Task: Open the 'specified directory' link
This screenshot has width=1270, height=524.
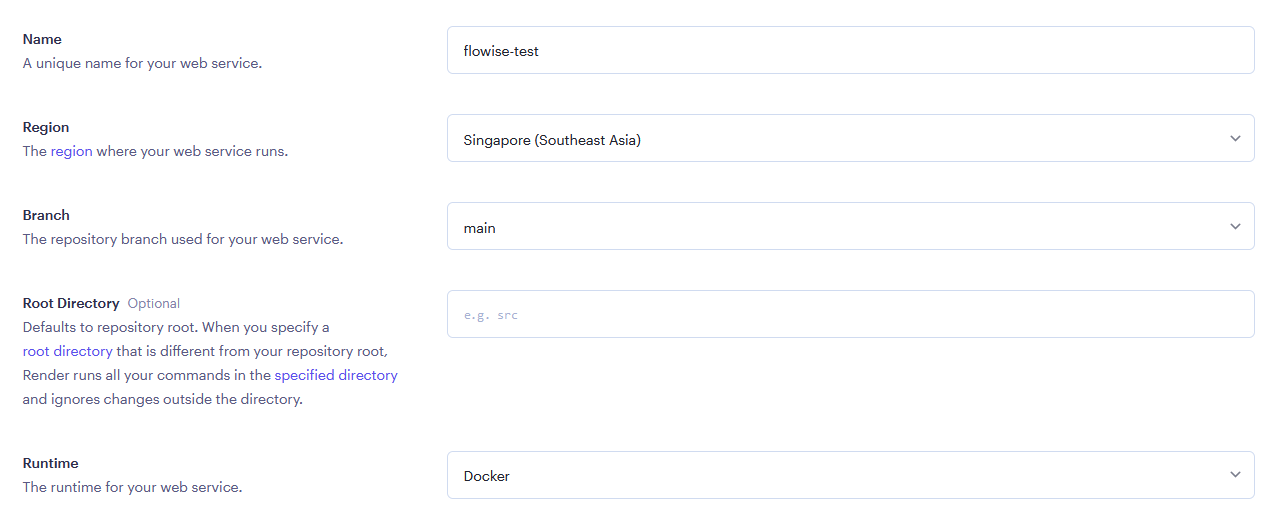Action: point(336,375)
